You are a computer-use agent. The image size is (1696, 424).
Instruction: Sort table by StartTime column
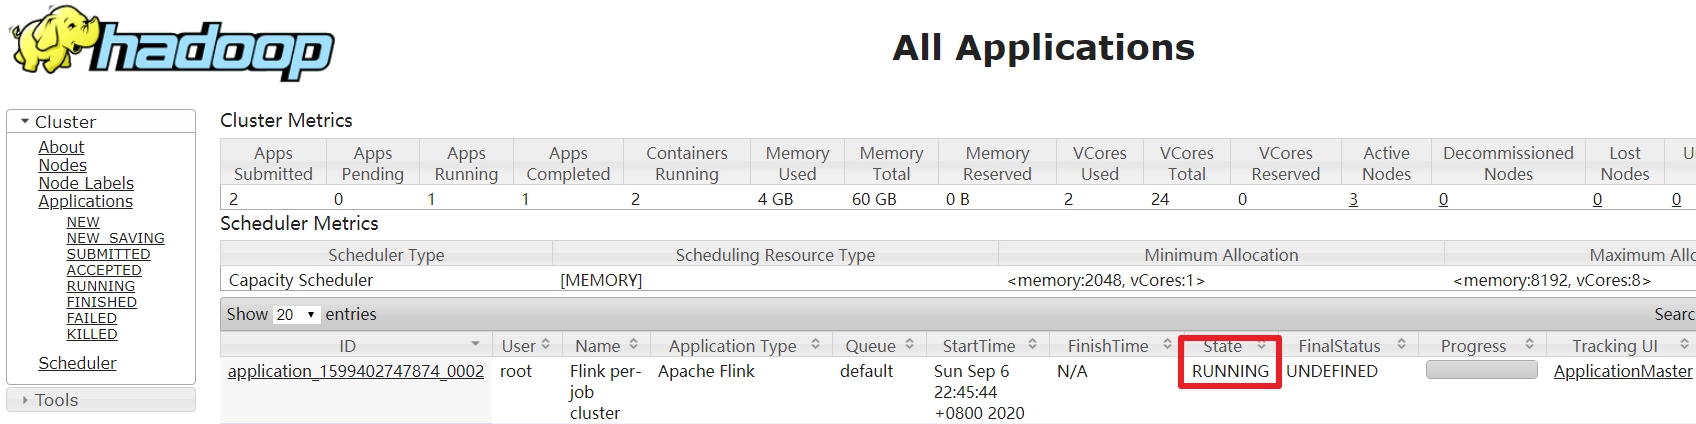point(987,345)
